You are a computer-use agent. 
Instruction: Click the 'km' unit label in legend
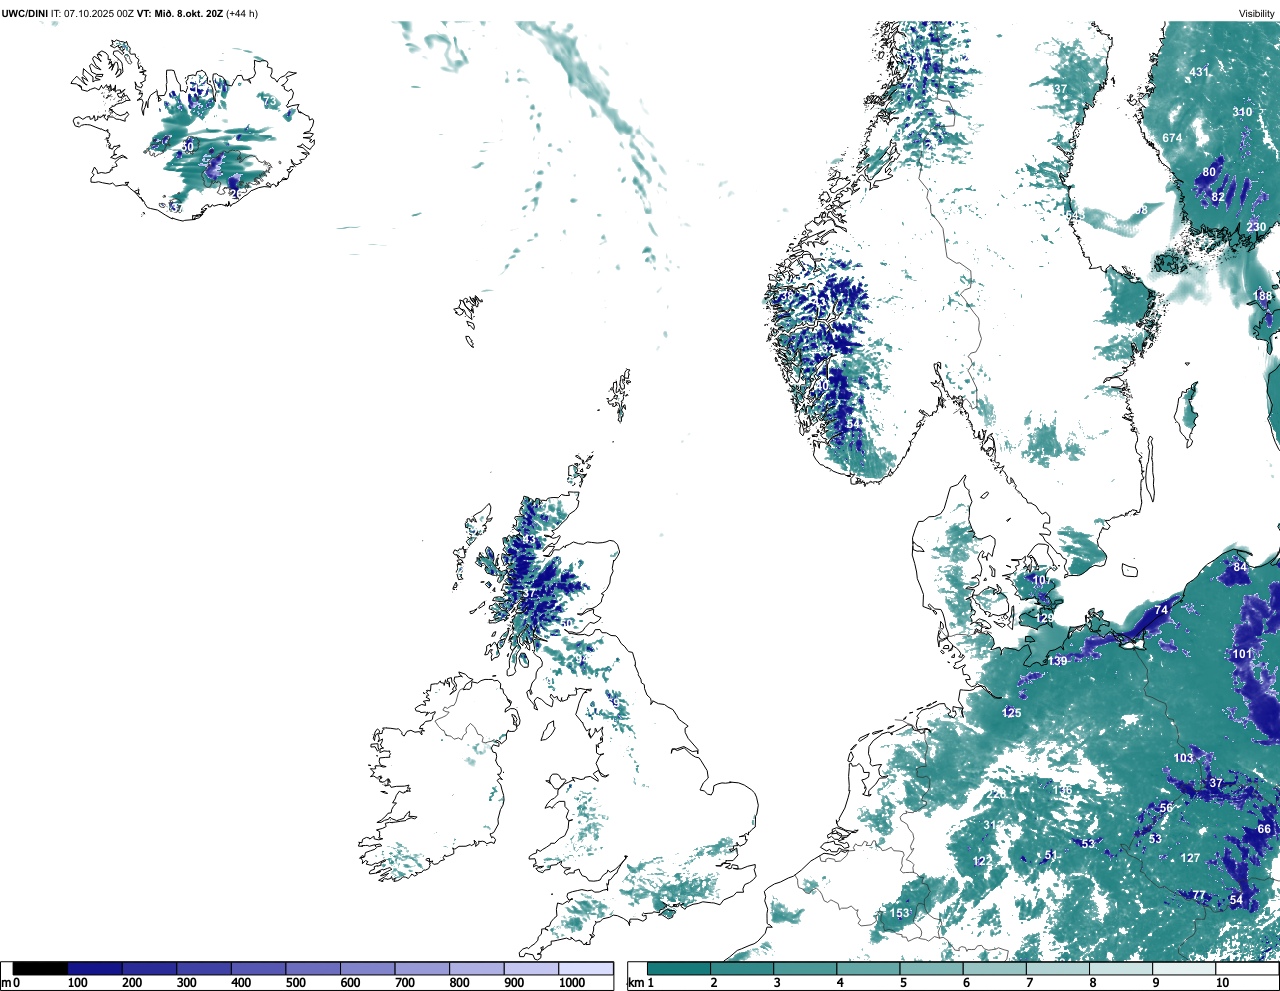click(x=635, y=983)
